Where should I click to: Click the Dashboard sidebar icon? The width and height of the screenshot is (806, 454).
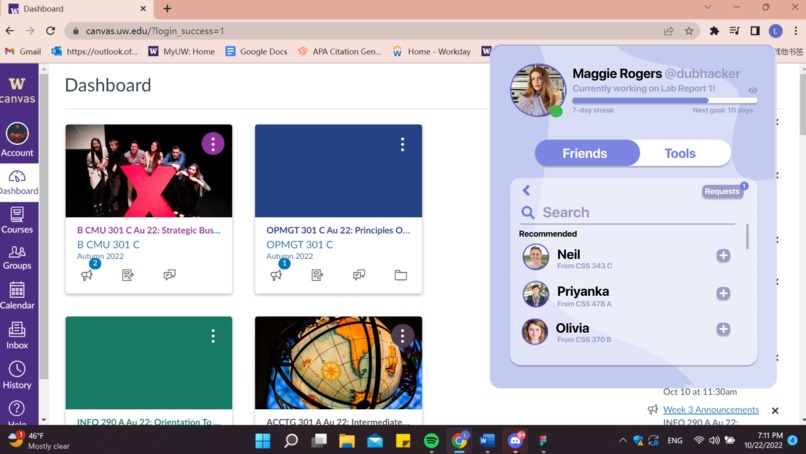coord(19,183)
